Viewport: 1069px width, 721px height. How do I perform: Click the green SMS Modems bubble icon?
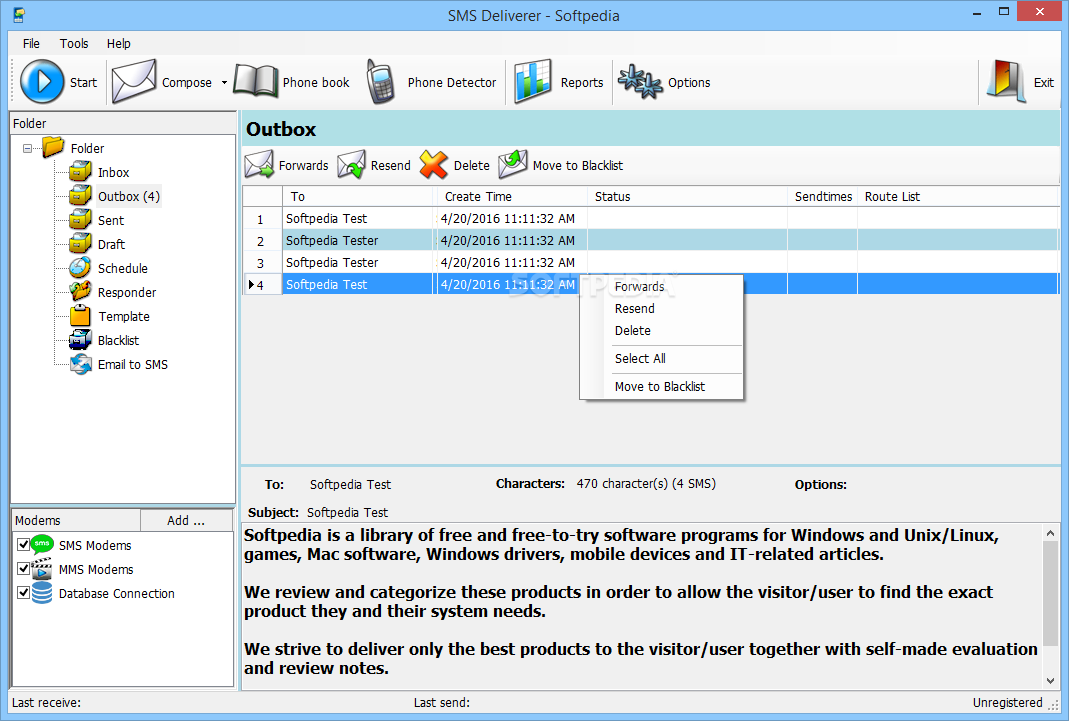coord(42,544)
